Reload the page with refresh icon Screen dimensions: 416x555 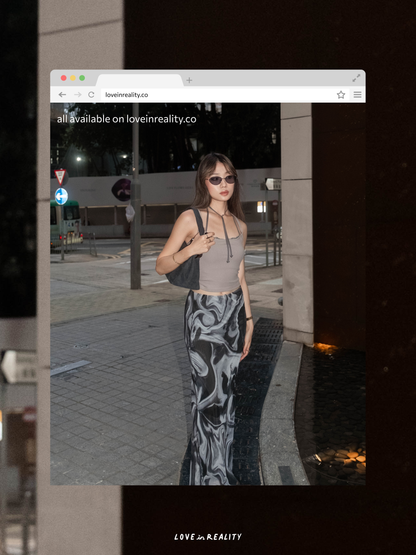coord(91,95)
